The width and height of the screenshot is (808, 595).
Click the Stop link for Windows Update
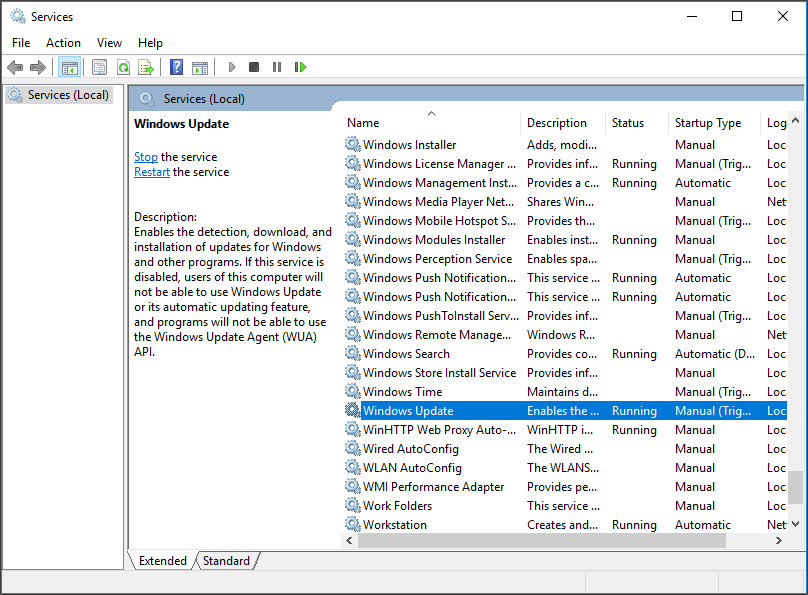click(x=145, y=156)
